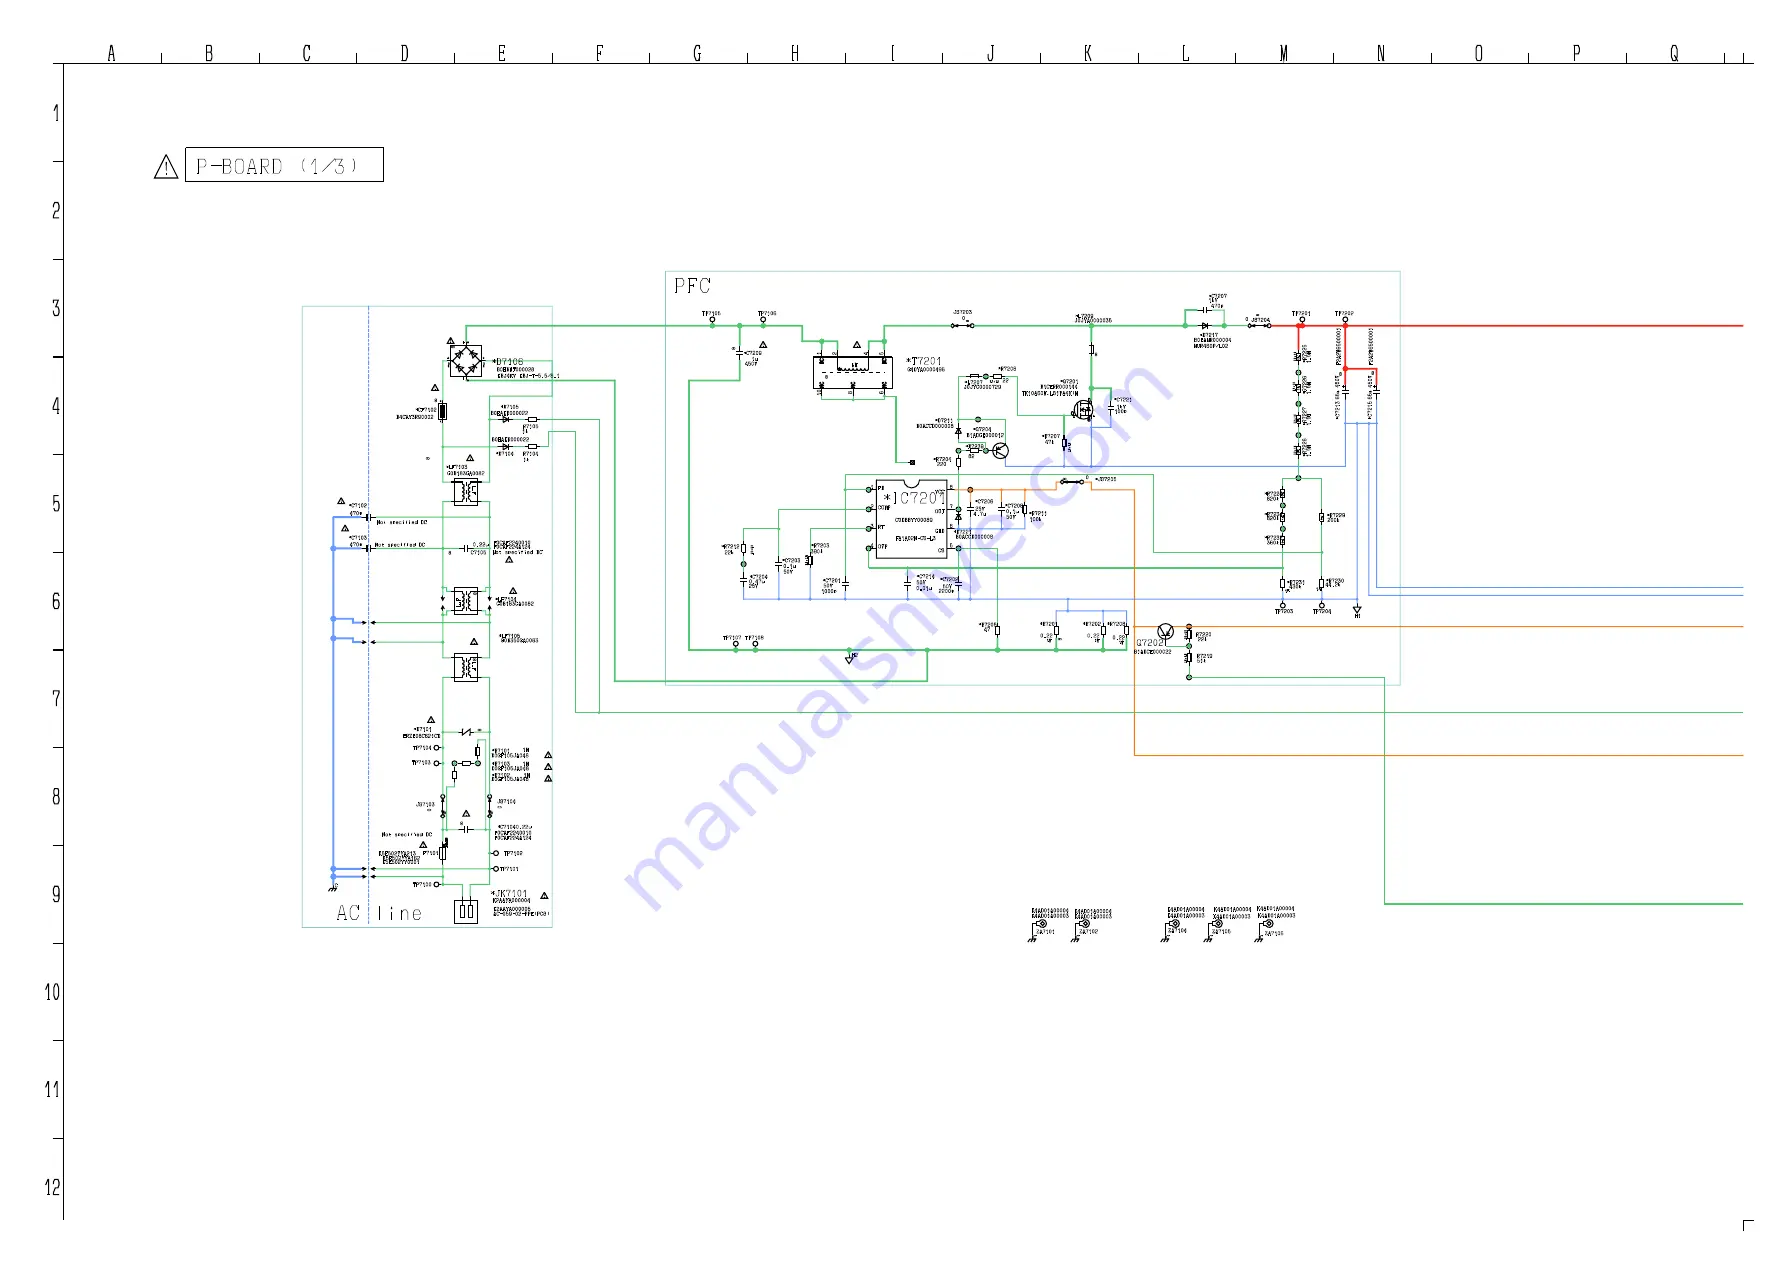
Task: Select the Q7201 MOSFET symbol
Action: click(x=1082, y=410)
